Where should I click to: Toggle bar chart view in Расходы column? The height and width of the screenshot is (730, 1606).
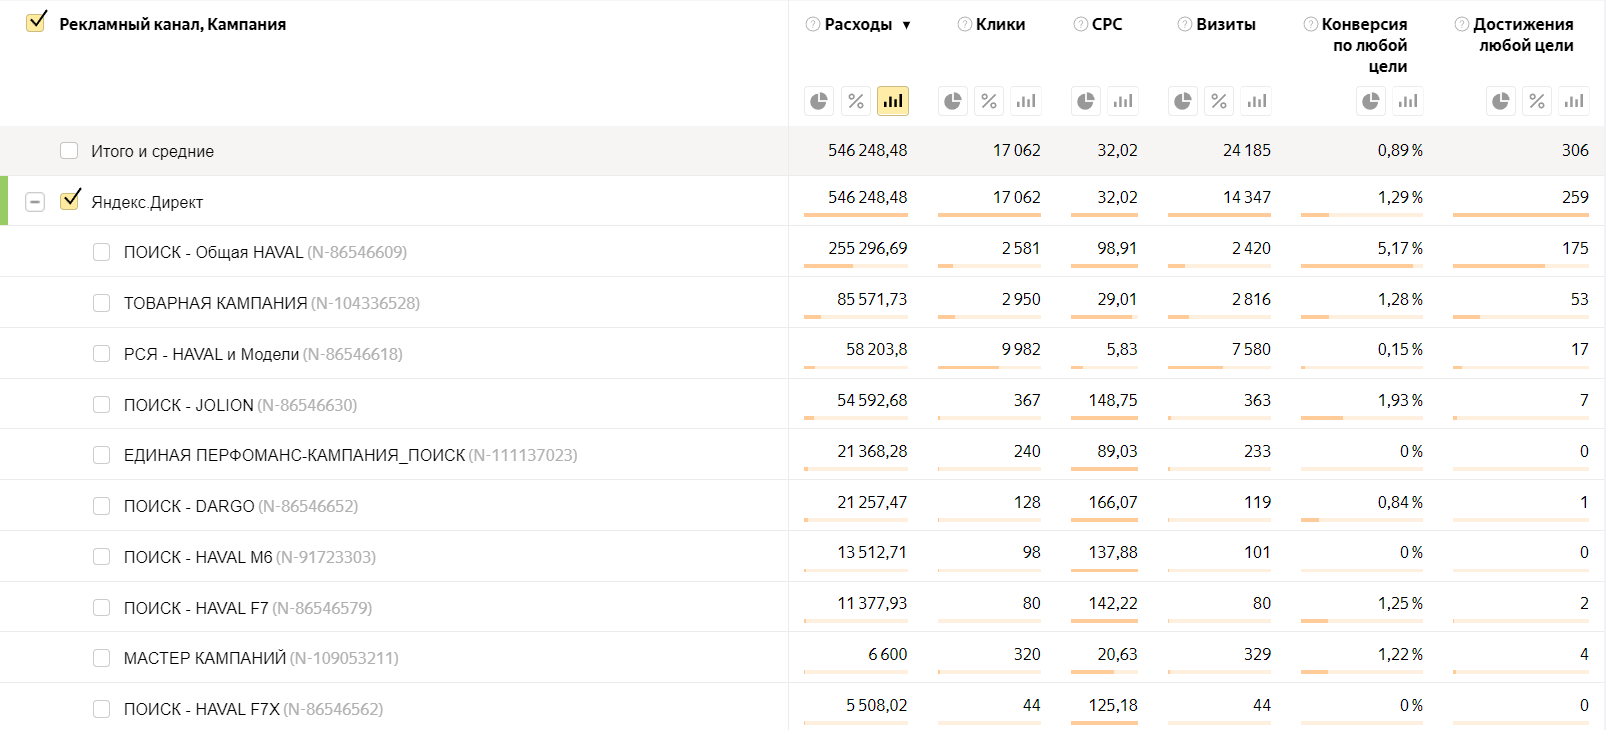(893, 101)
